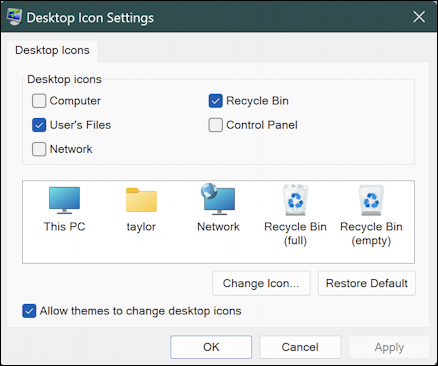Enable the Computer checkbox
This screenshot has width=438, height=366.
coord(39,101)
